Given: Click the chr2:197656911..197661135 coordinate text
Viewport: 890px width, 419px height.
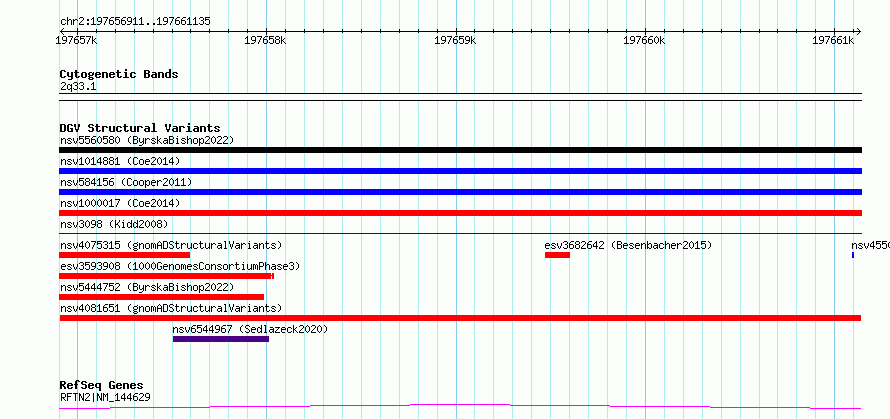Looking at the screenshot, I should tap(135, 22).
